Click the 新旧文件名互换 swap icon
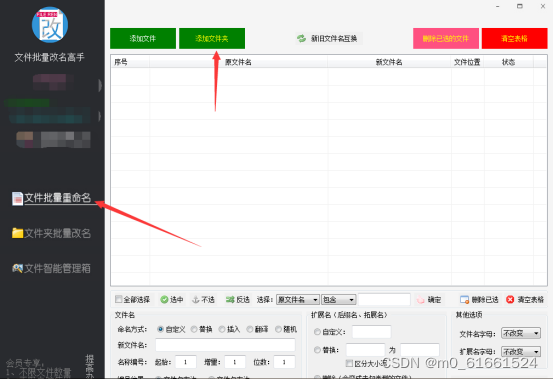The image size is (553, 379). 301,38
